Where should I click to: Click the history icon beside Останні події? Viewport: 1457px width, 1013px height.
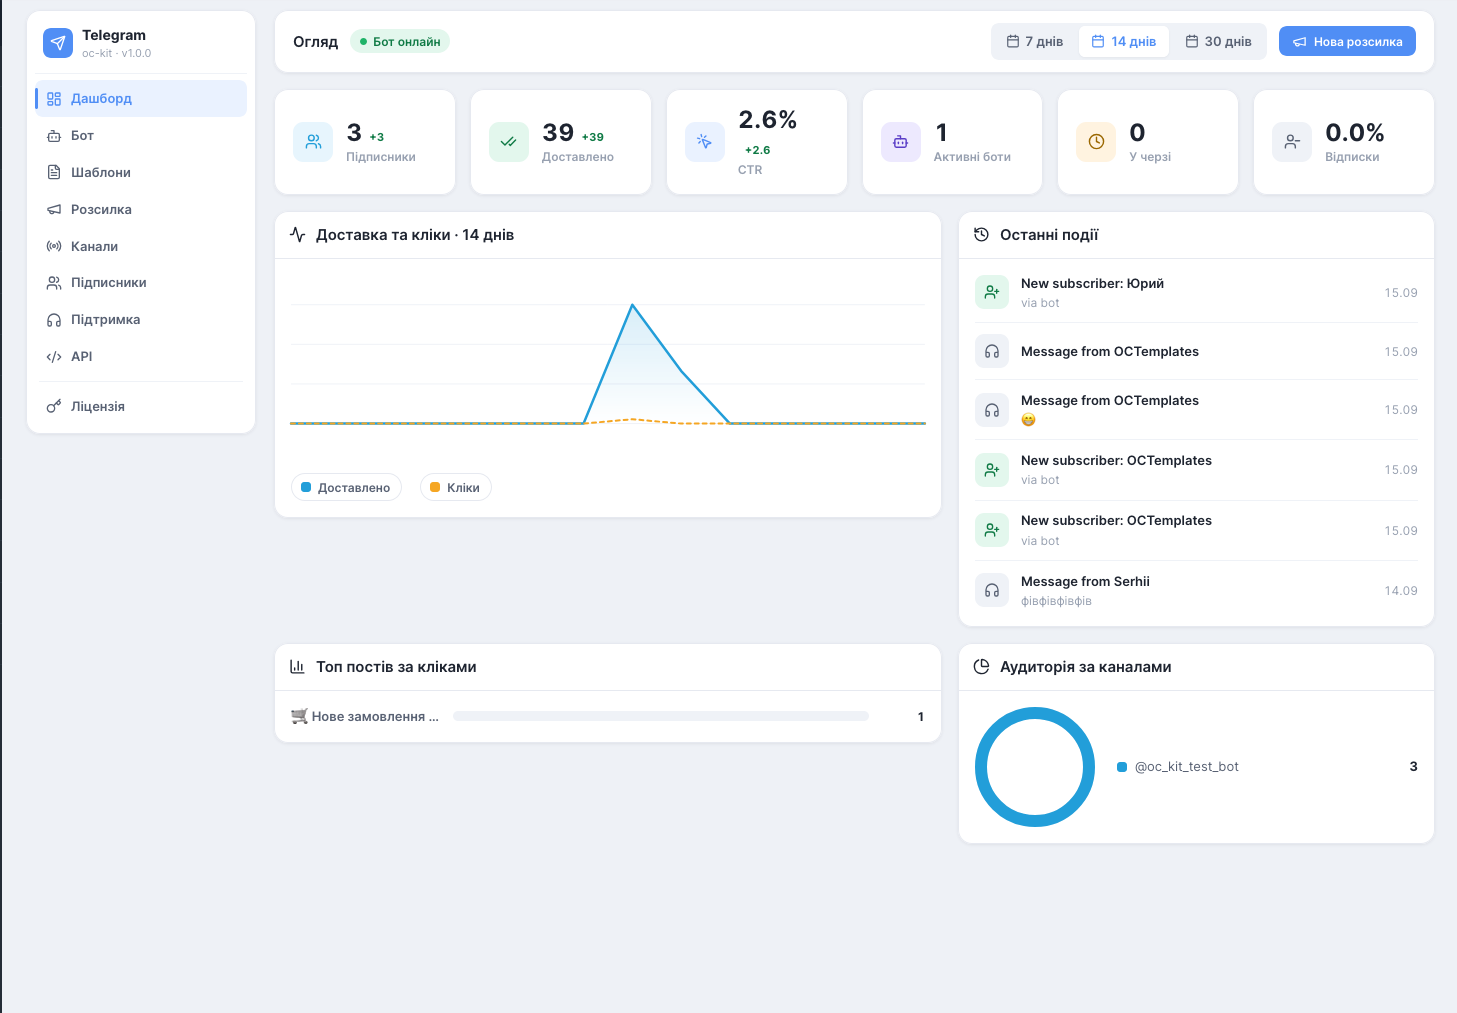coord(981,235)
